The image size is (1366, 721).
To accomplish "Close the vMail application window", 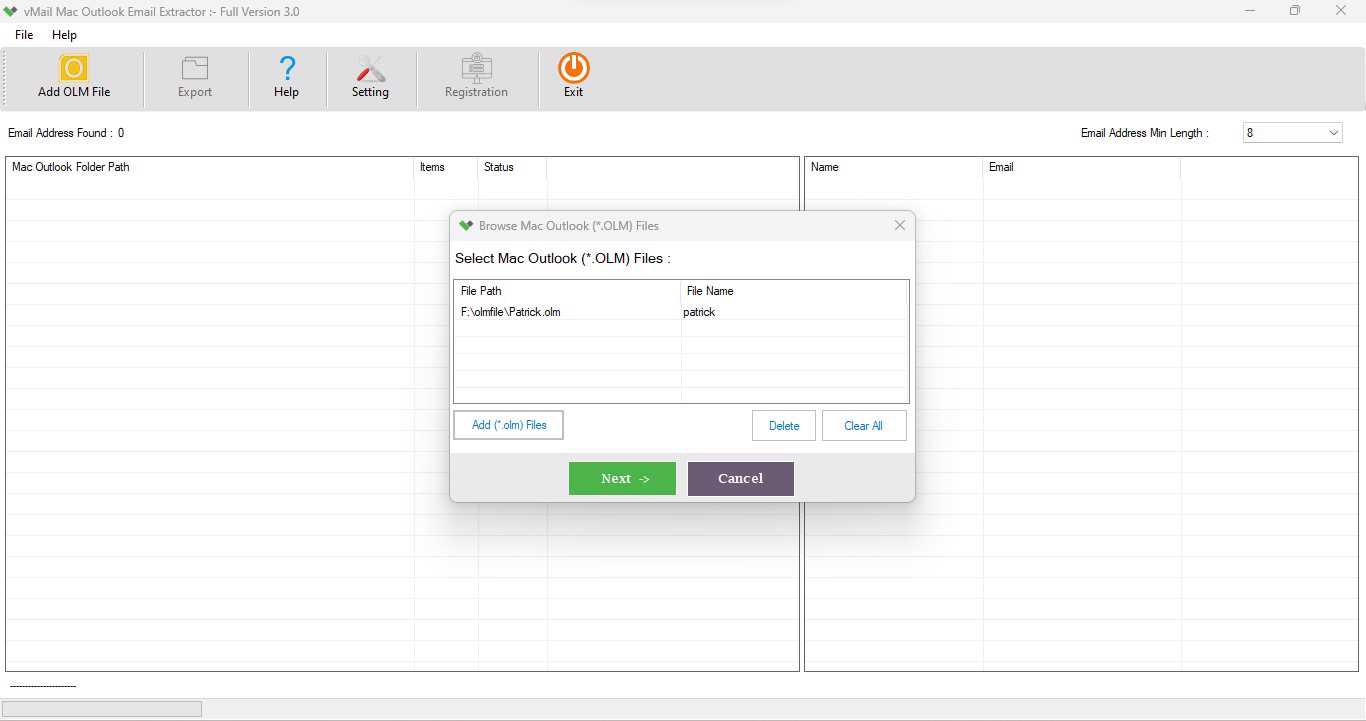I will 1341,11.
